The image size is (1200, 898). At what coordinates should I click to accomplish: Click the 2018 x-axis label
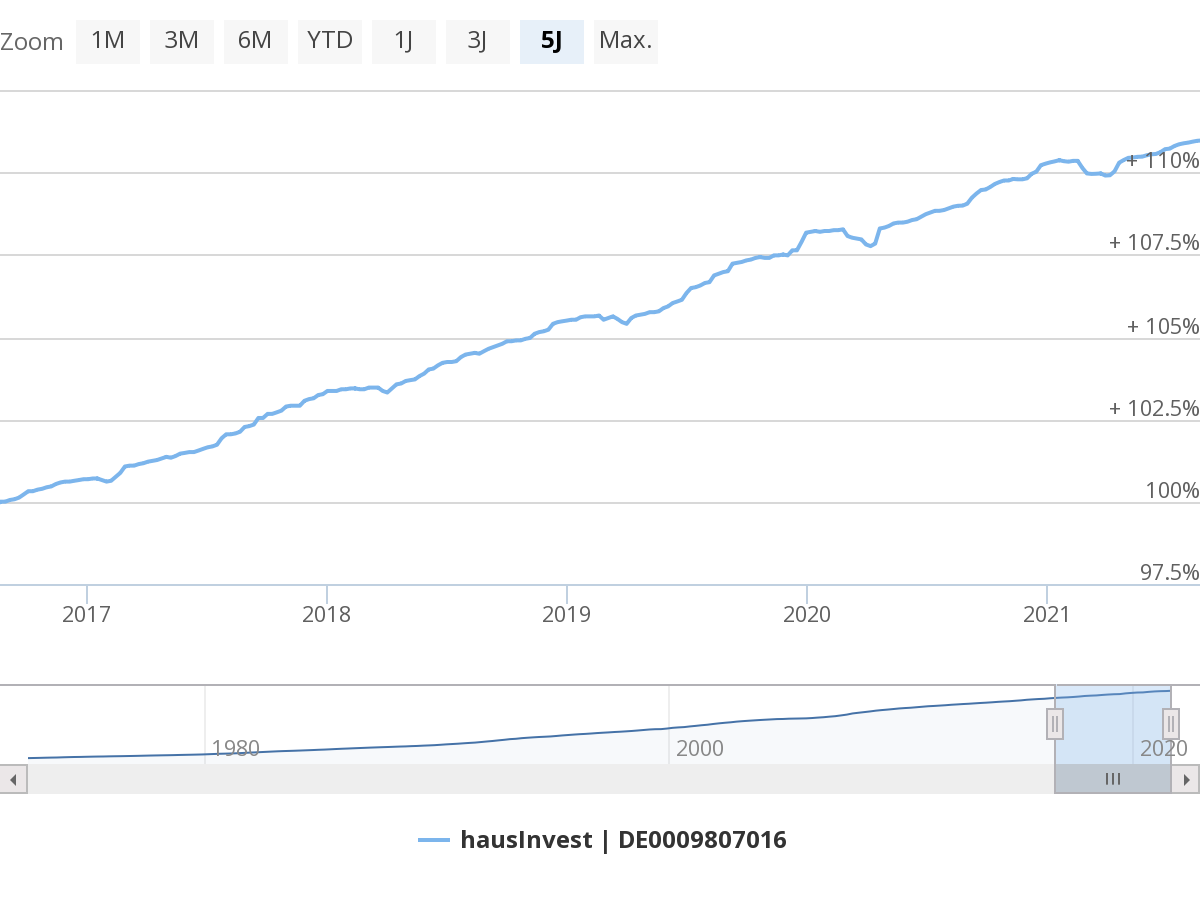326,614
